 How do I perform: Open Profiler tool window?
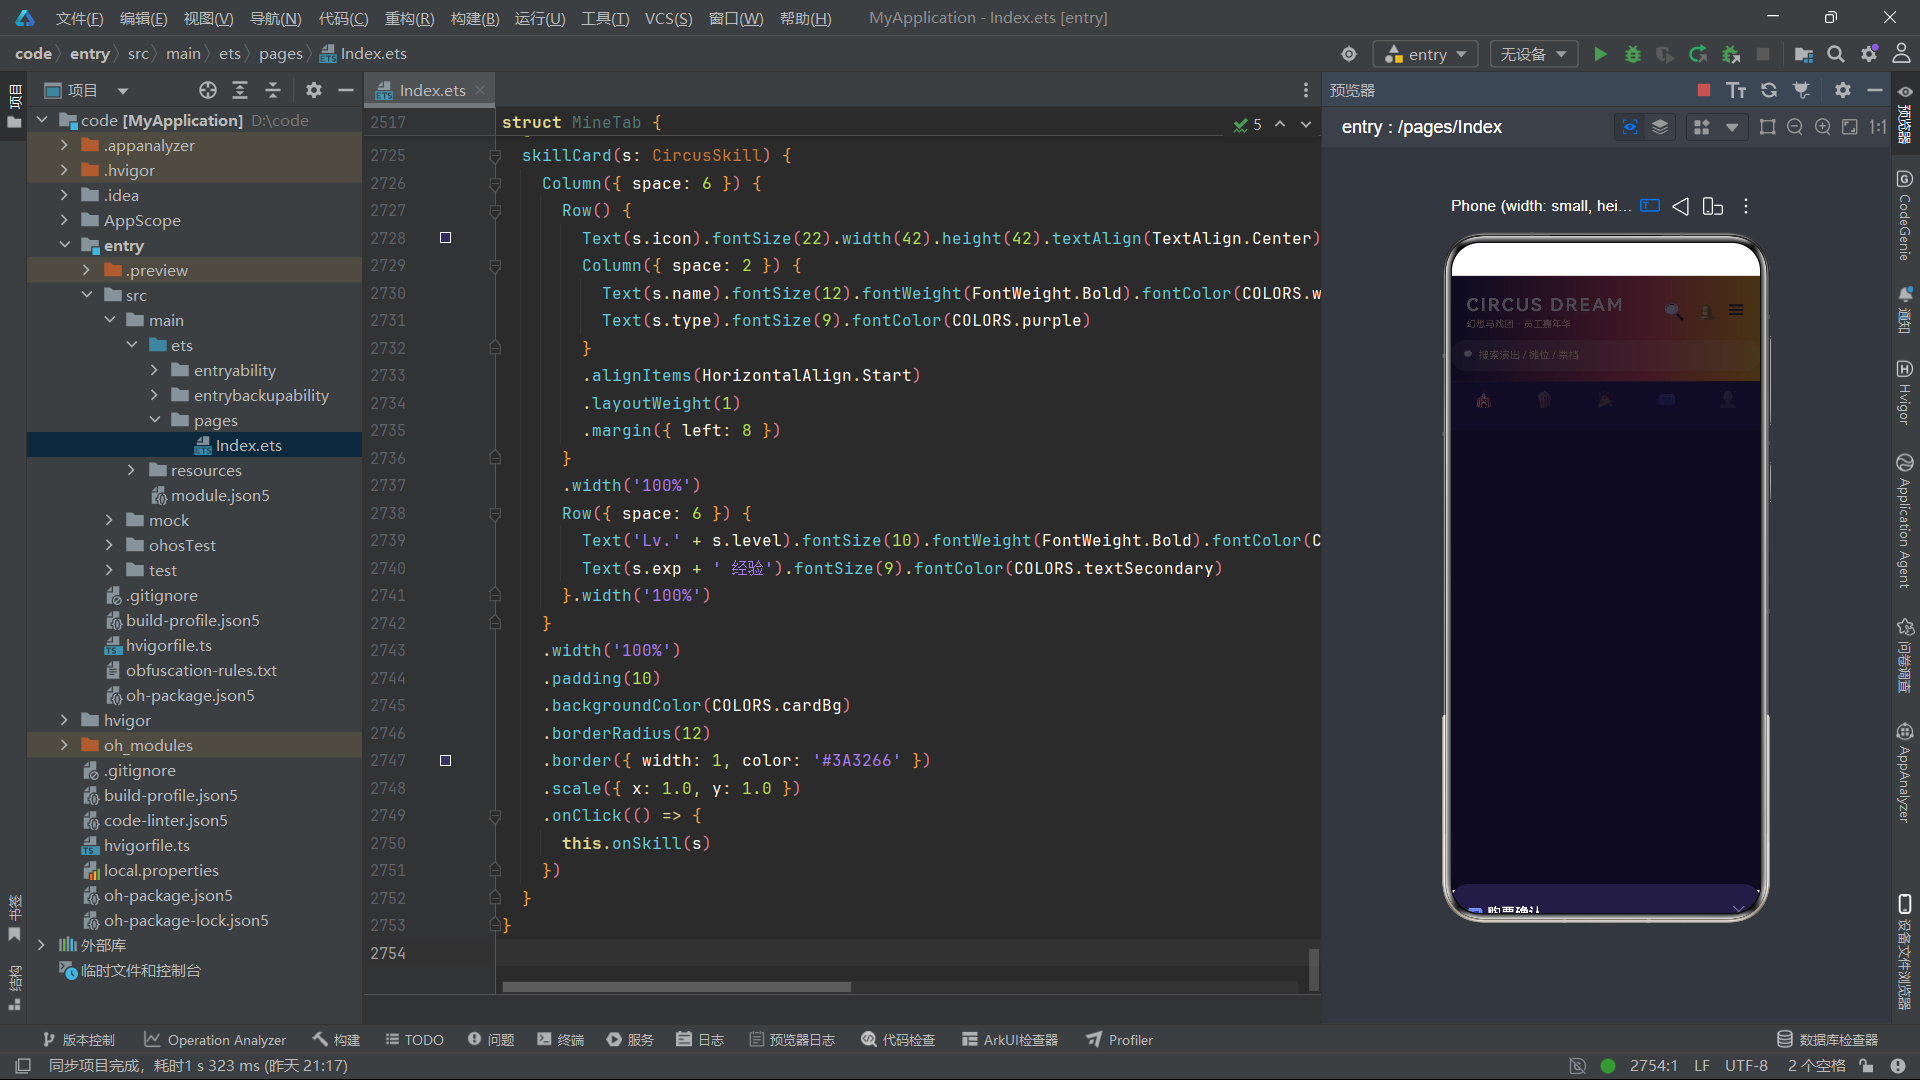pos(1119,1040)
